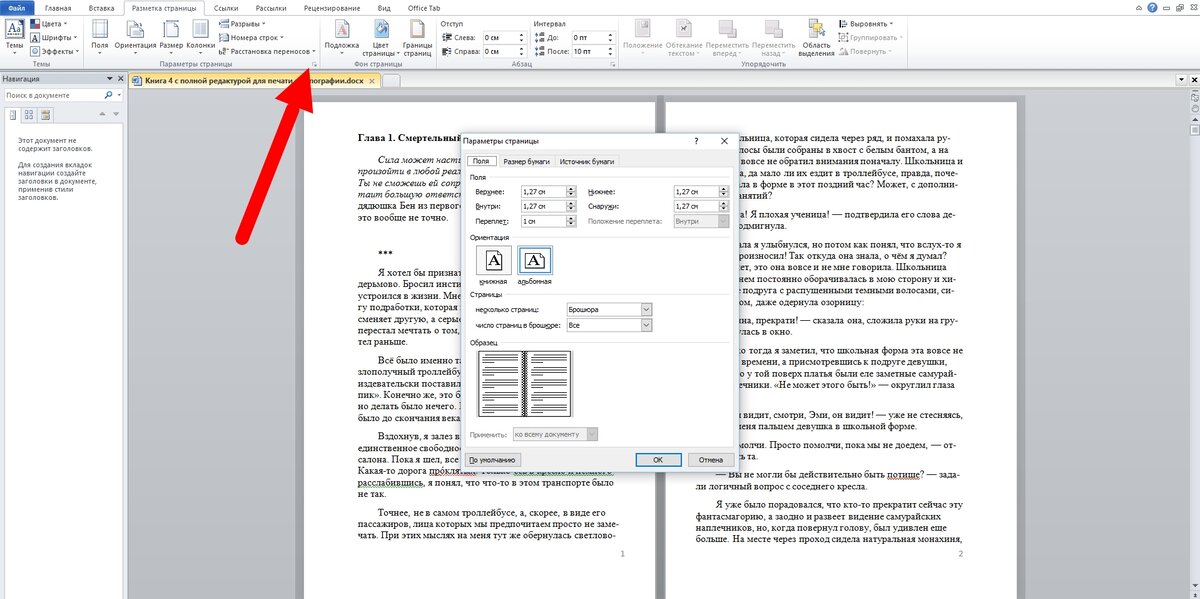Open the несколько страниц dropdown showing Брошюра
This screenshot has height=599, width=1200.
644,310
